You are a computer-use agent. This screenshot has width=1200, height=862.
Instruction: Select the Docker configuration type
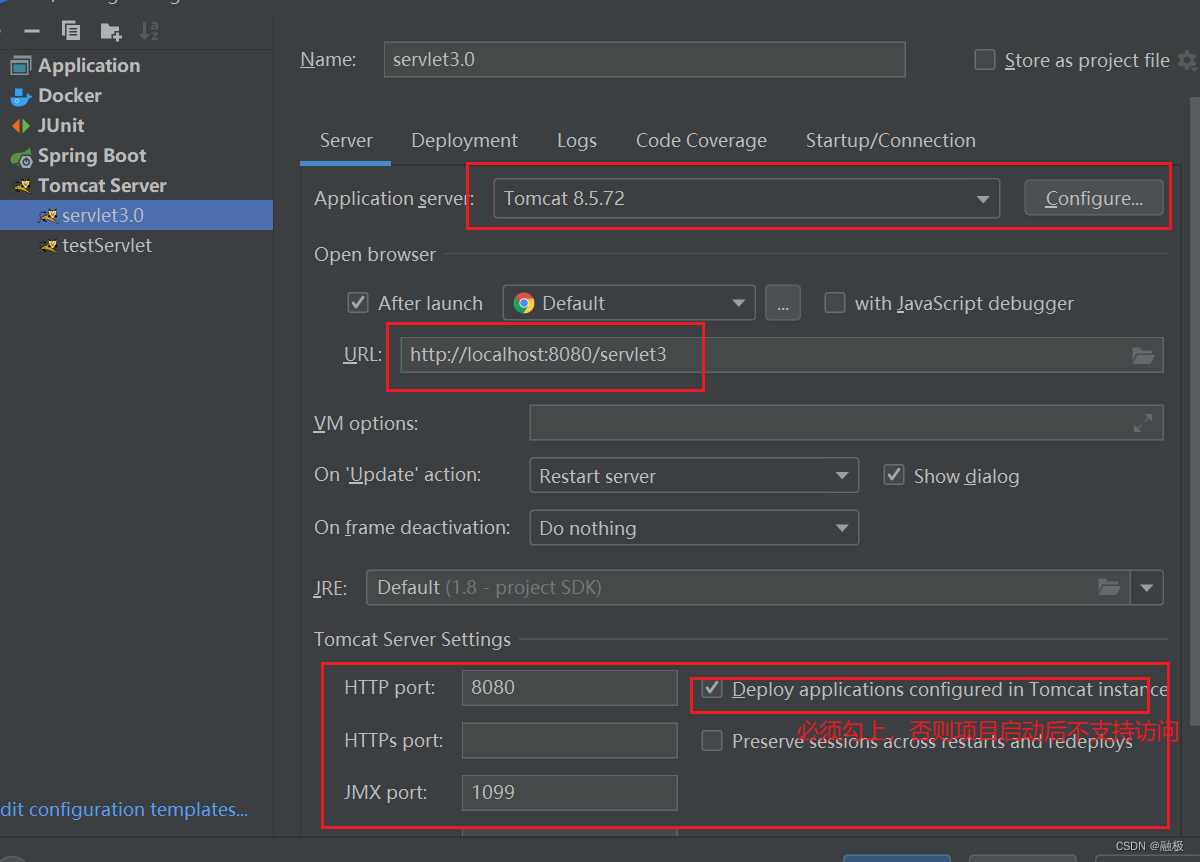(x=136, y=95)
